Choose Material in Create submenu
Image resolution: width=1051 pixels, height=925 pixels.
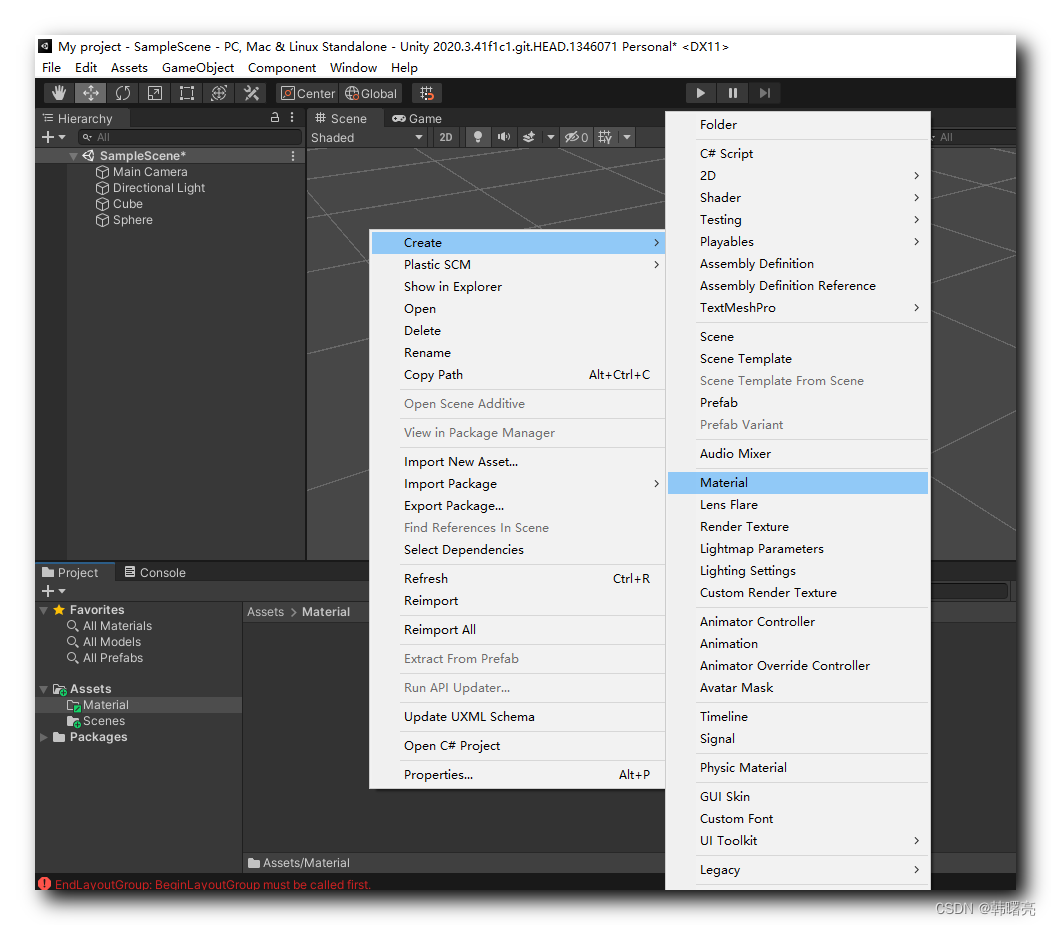798,483
